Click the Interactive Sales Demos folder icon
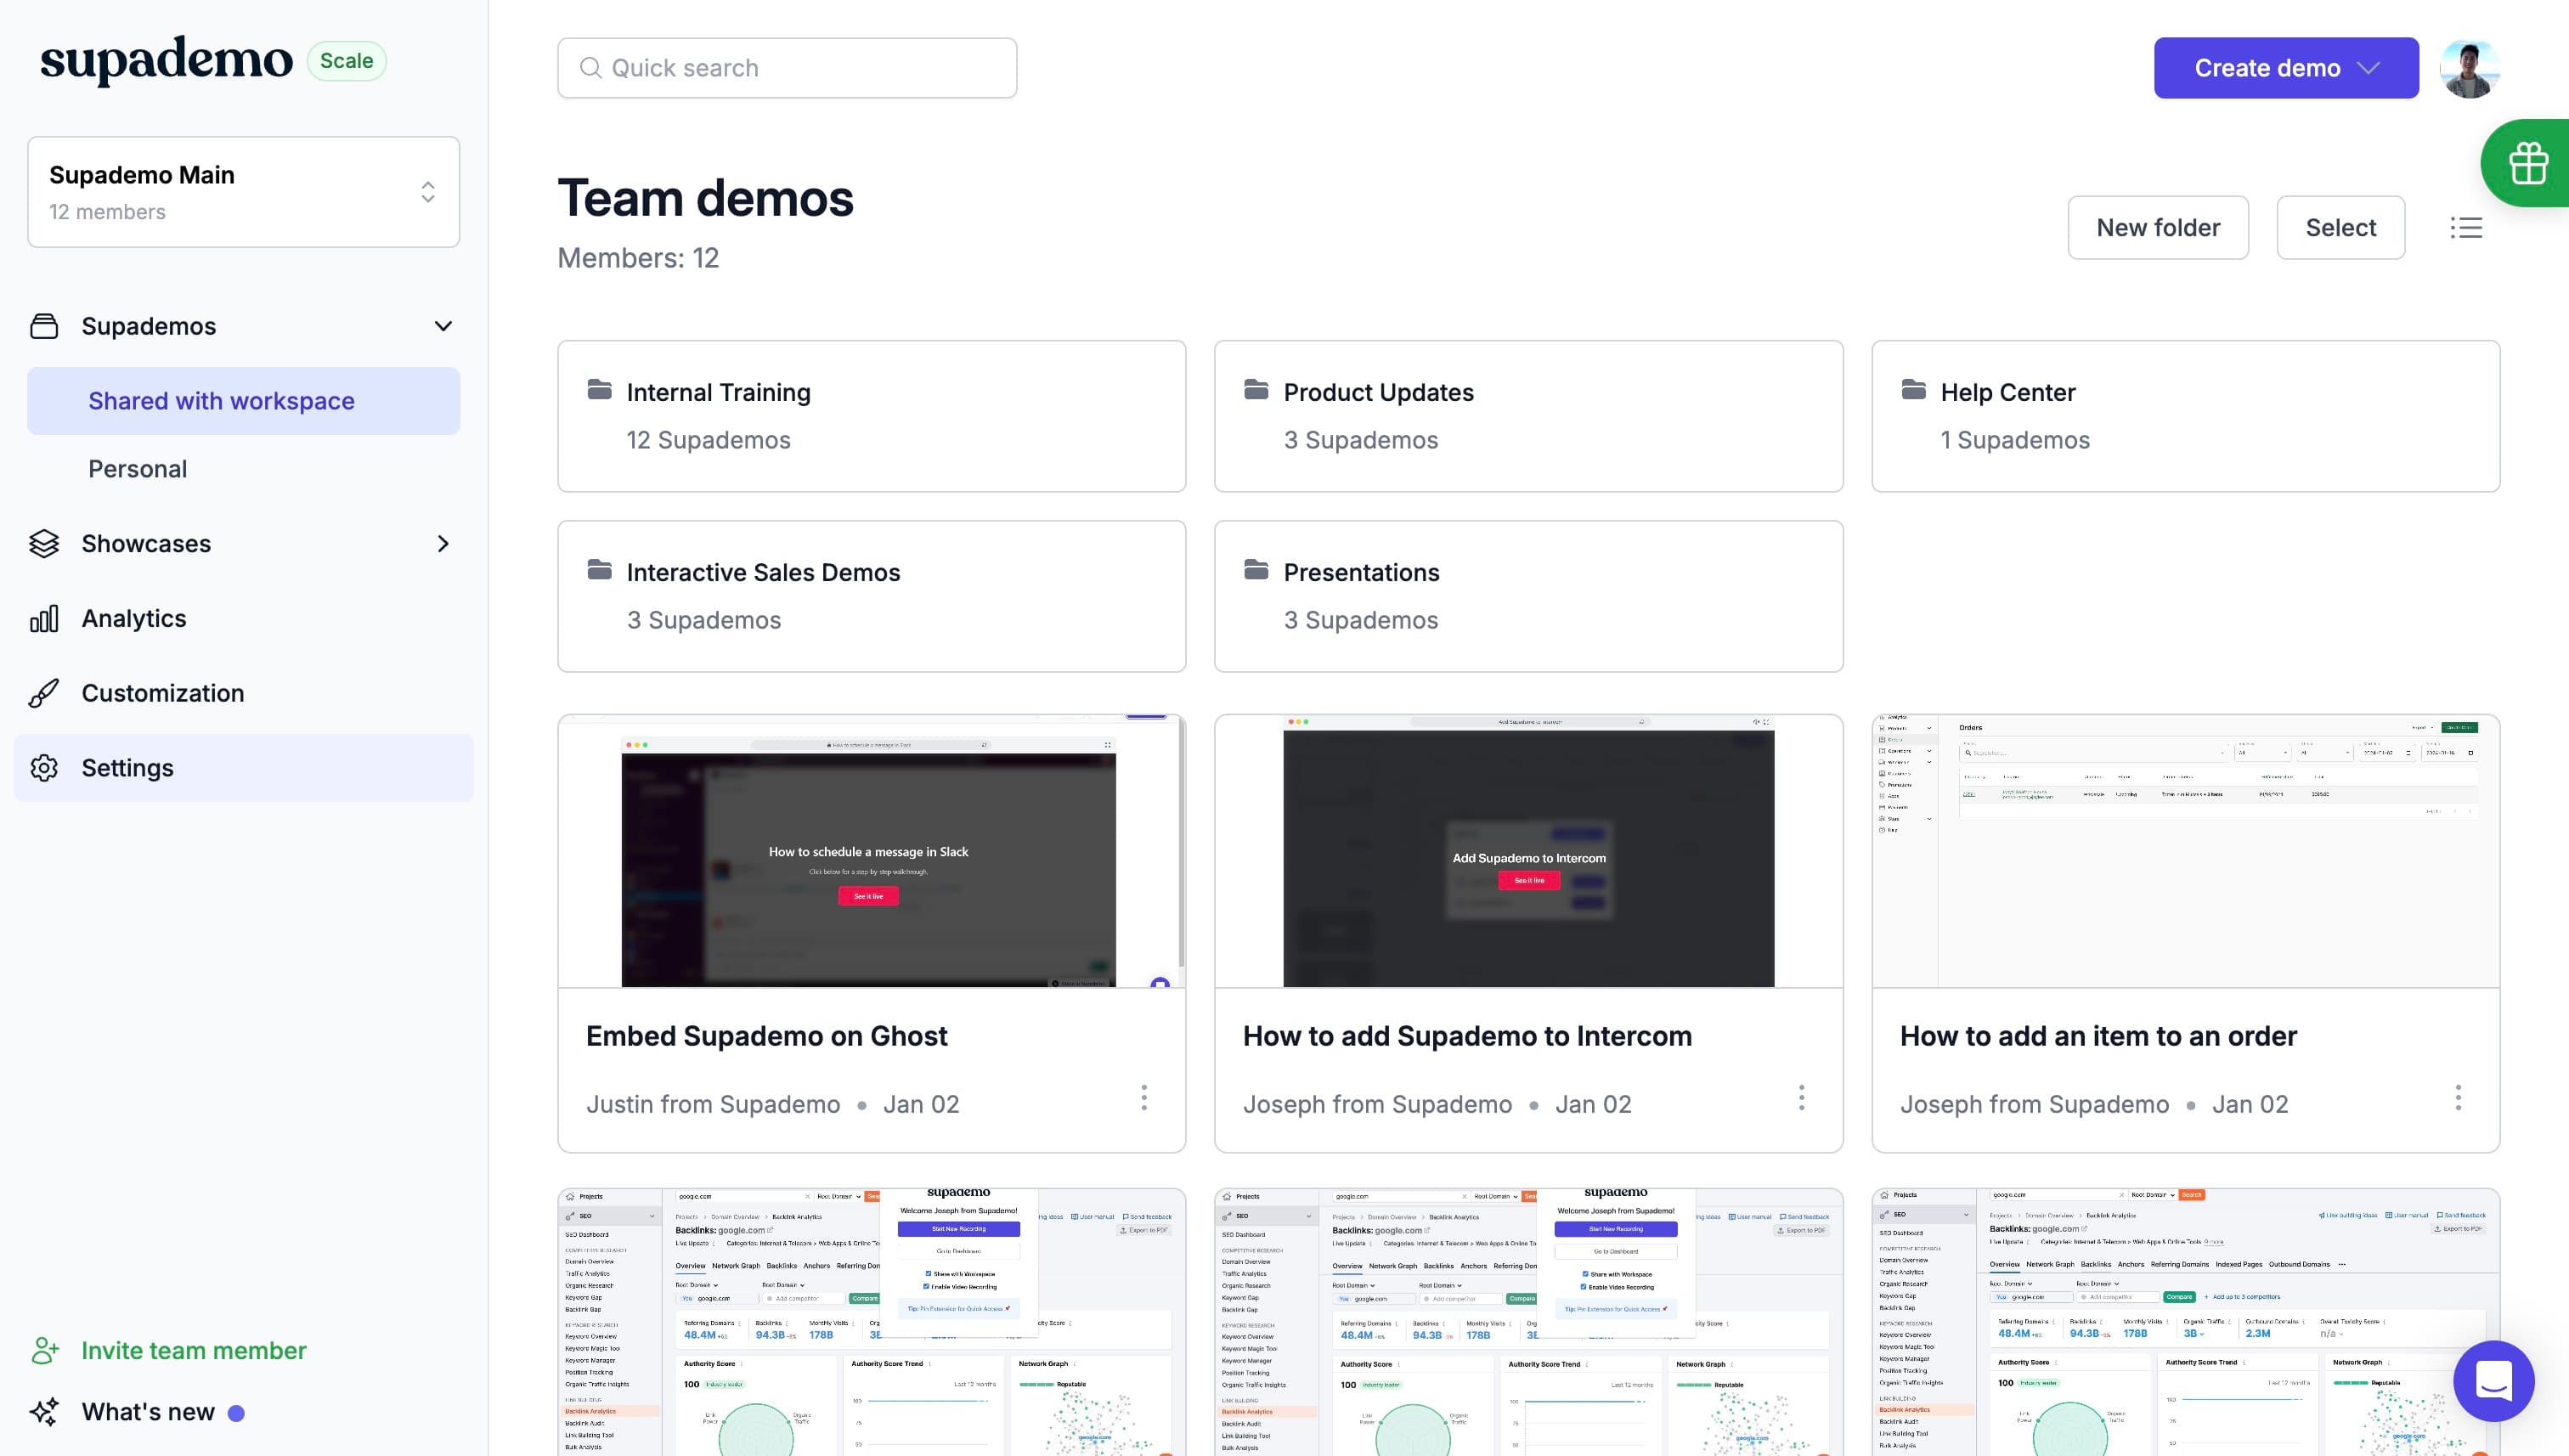The width and height of the screenshot is (2569, 1456). click(x=599, y=570)
